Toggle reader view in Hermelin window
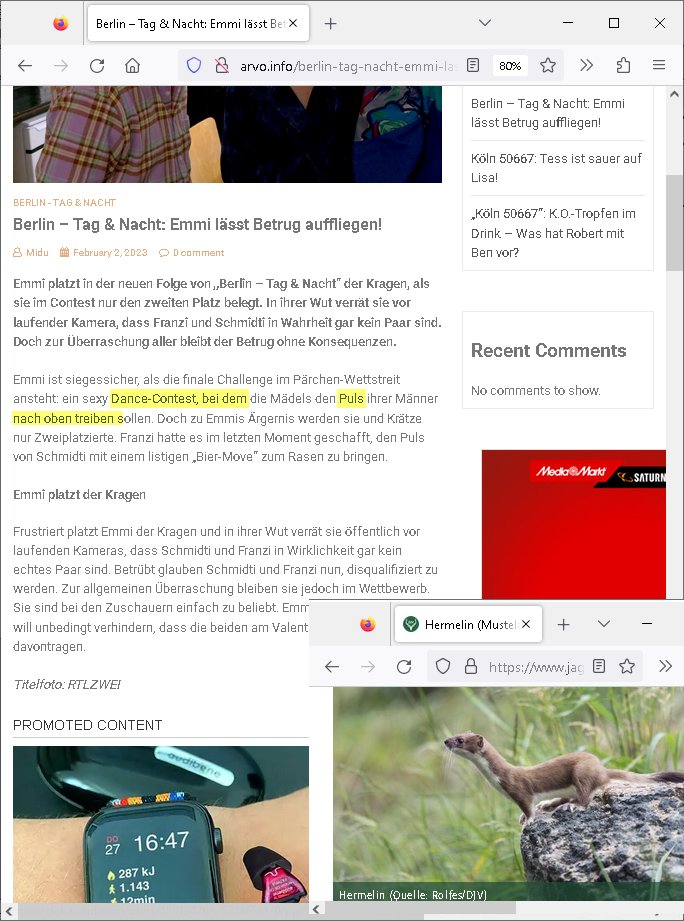The width and height of the screenshot is (684, 921). point(599,666)
